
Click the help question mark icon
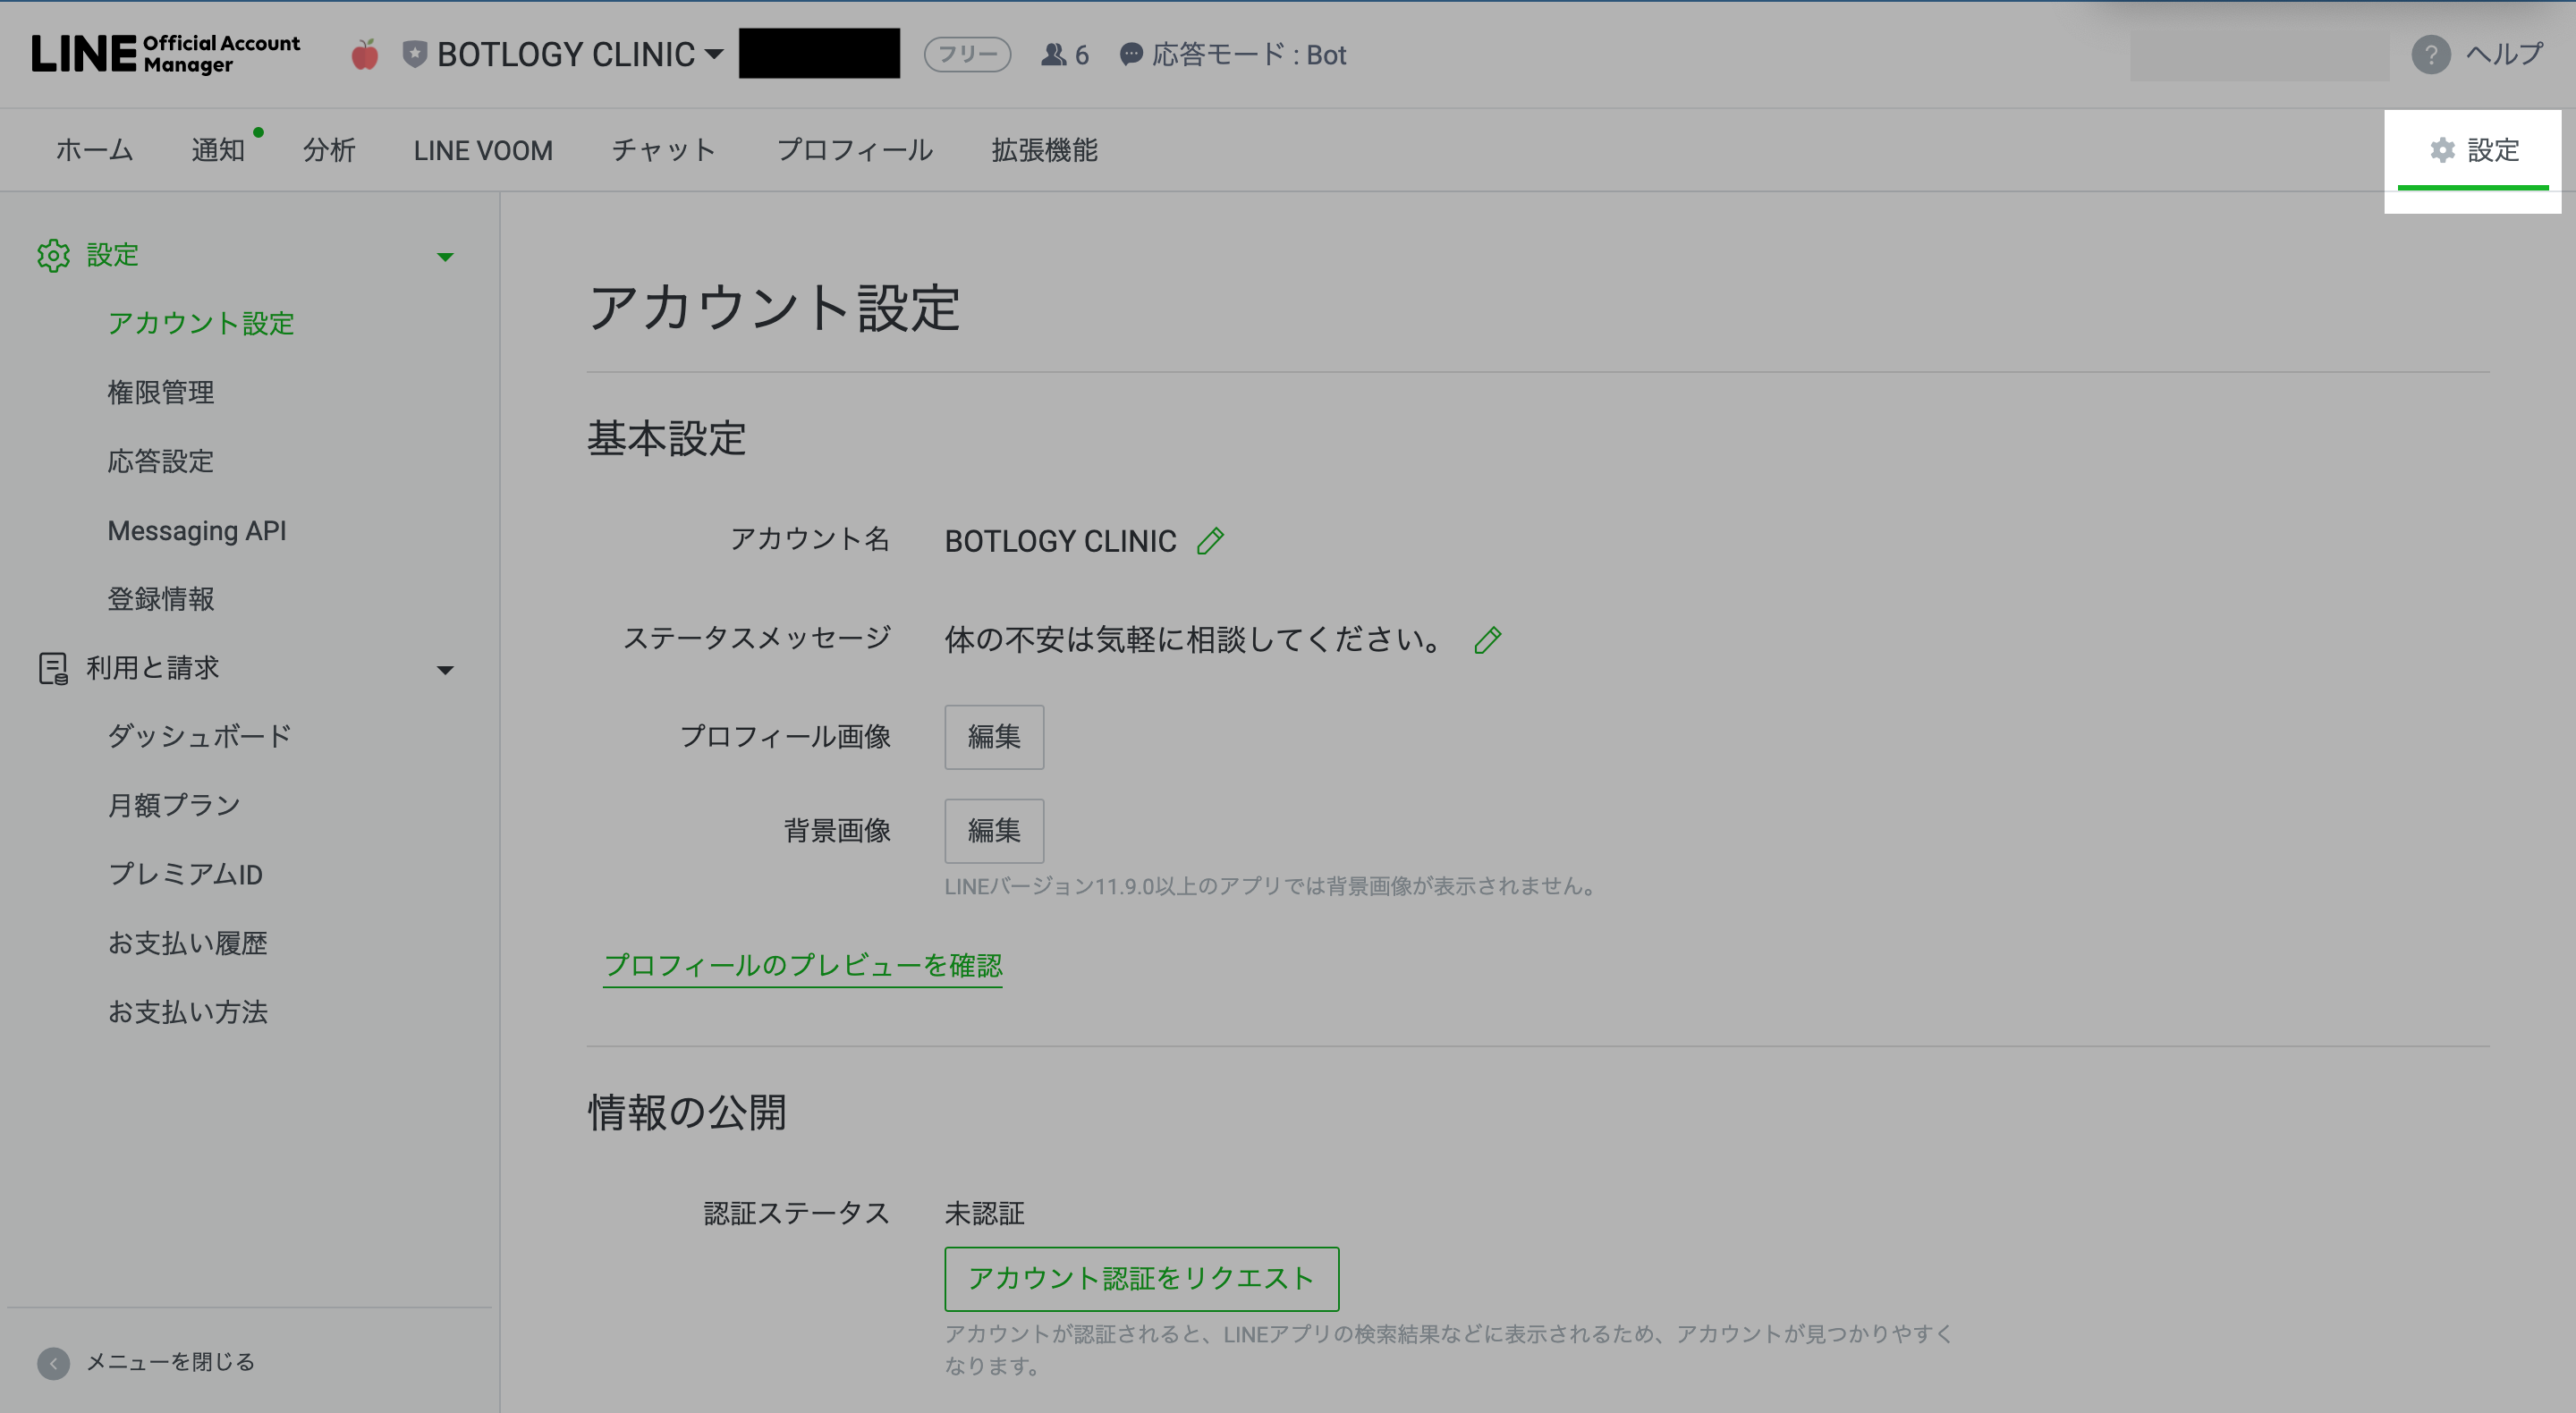click(x=2430, y=55)
